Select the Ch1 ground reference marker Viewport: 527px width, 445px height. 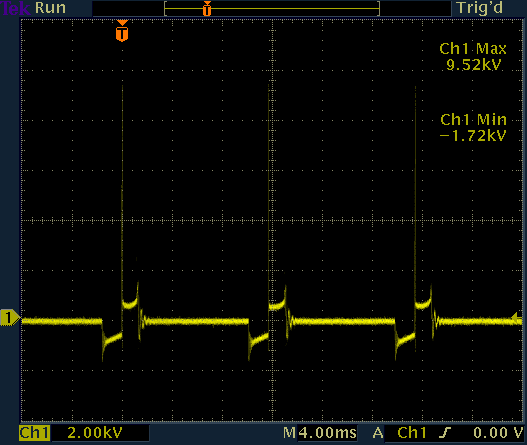point(9,318)
